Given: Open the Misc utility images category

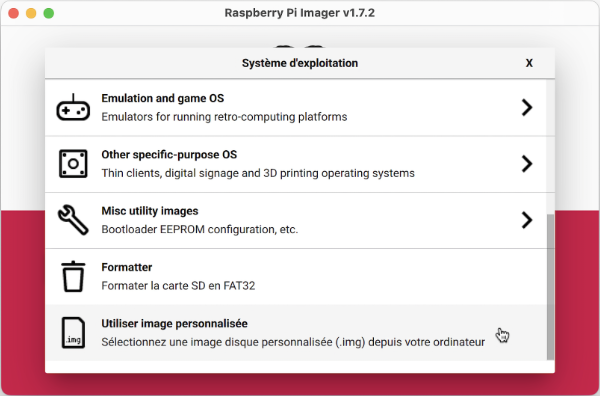Looking at the screenshot, I should point(296,220).
